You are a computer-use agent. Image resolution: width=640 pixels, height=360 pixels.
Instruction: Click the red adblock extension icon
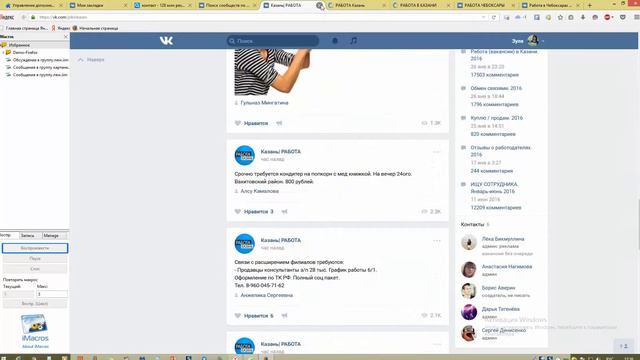coord(607,17)
